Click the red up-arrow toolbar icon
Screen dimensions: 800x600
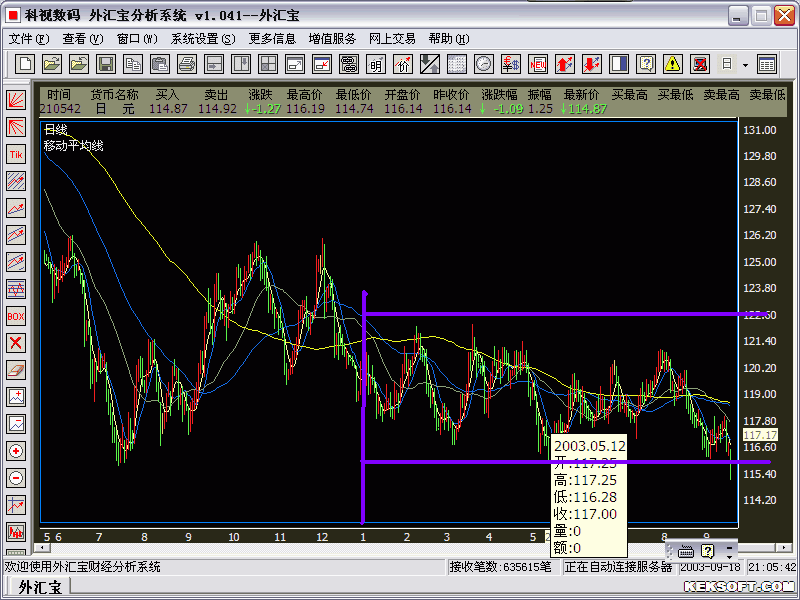pyautogui.click(x=565, y=64)
